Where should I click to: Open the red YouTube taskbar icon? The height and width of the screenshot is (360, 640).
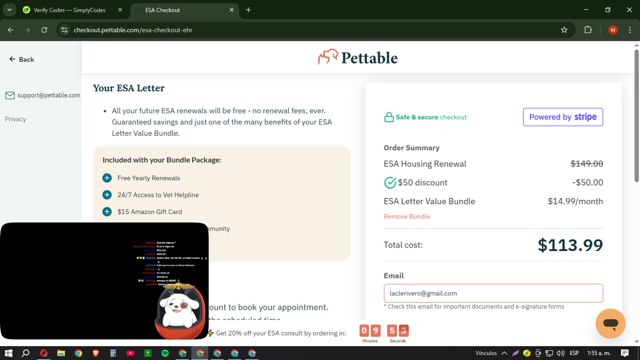(131, 353)
